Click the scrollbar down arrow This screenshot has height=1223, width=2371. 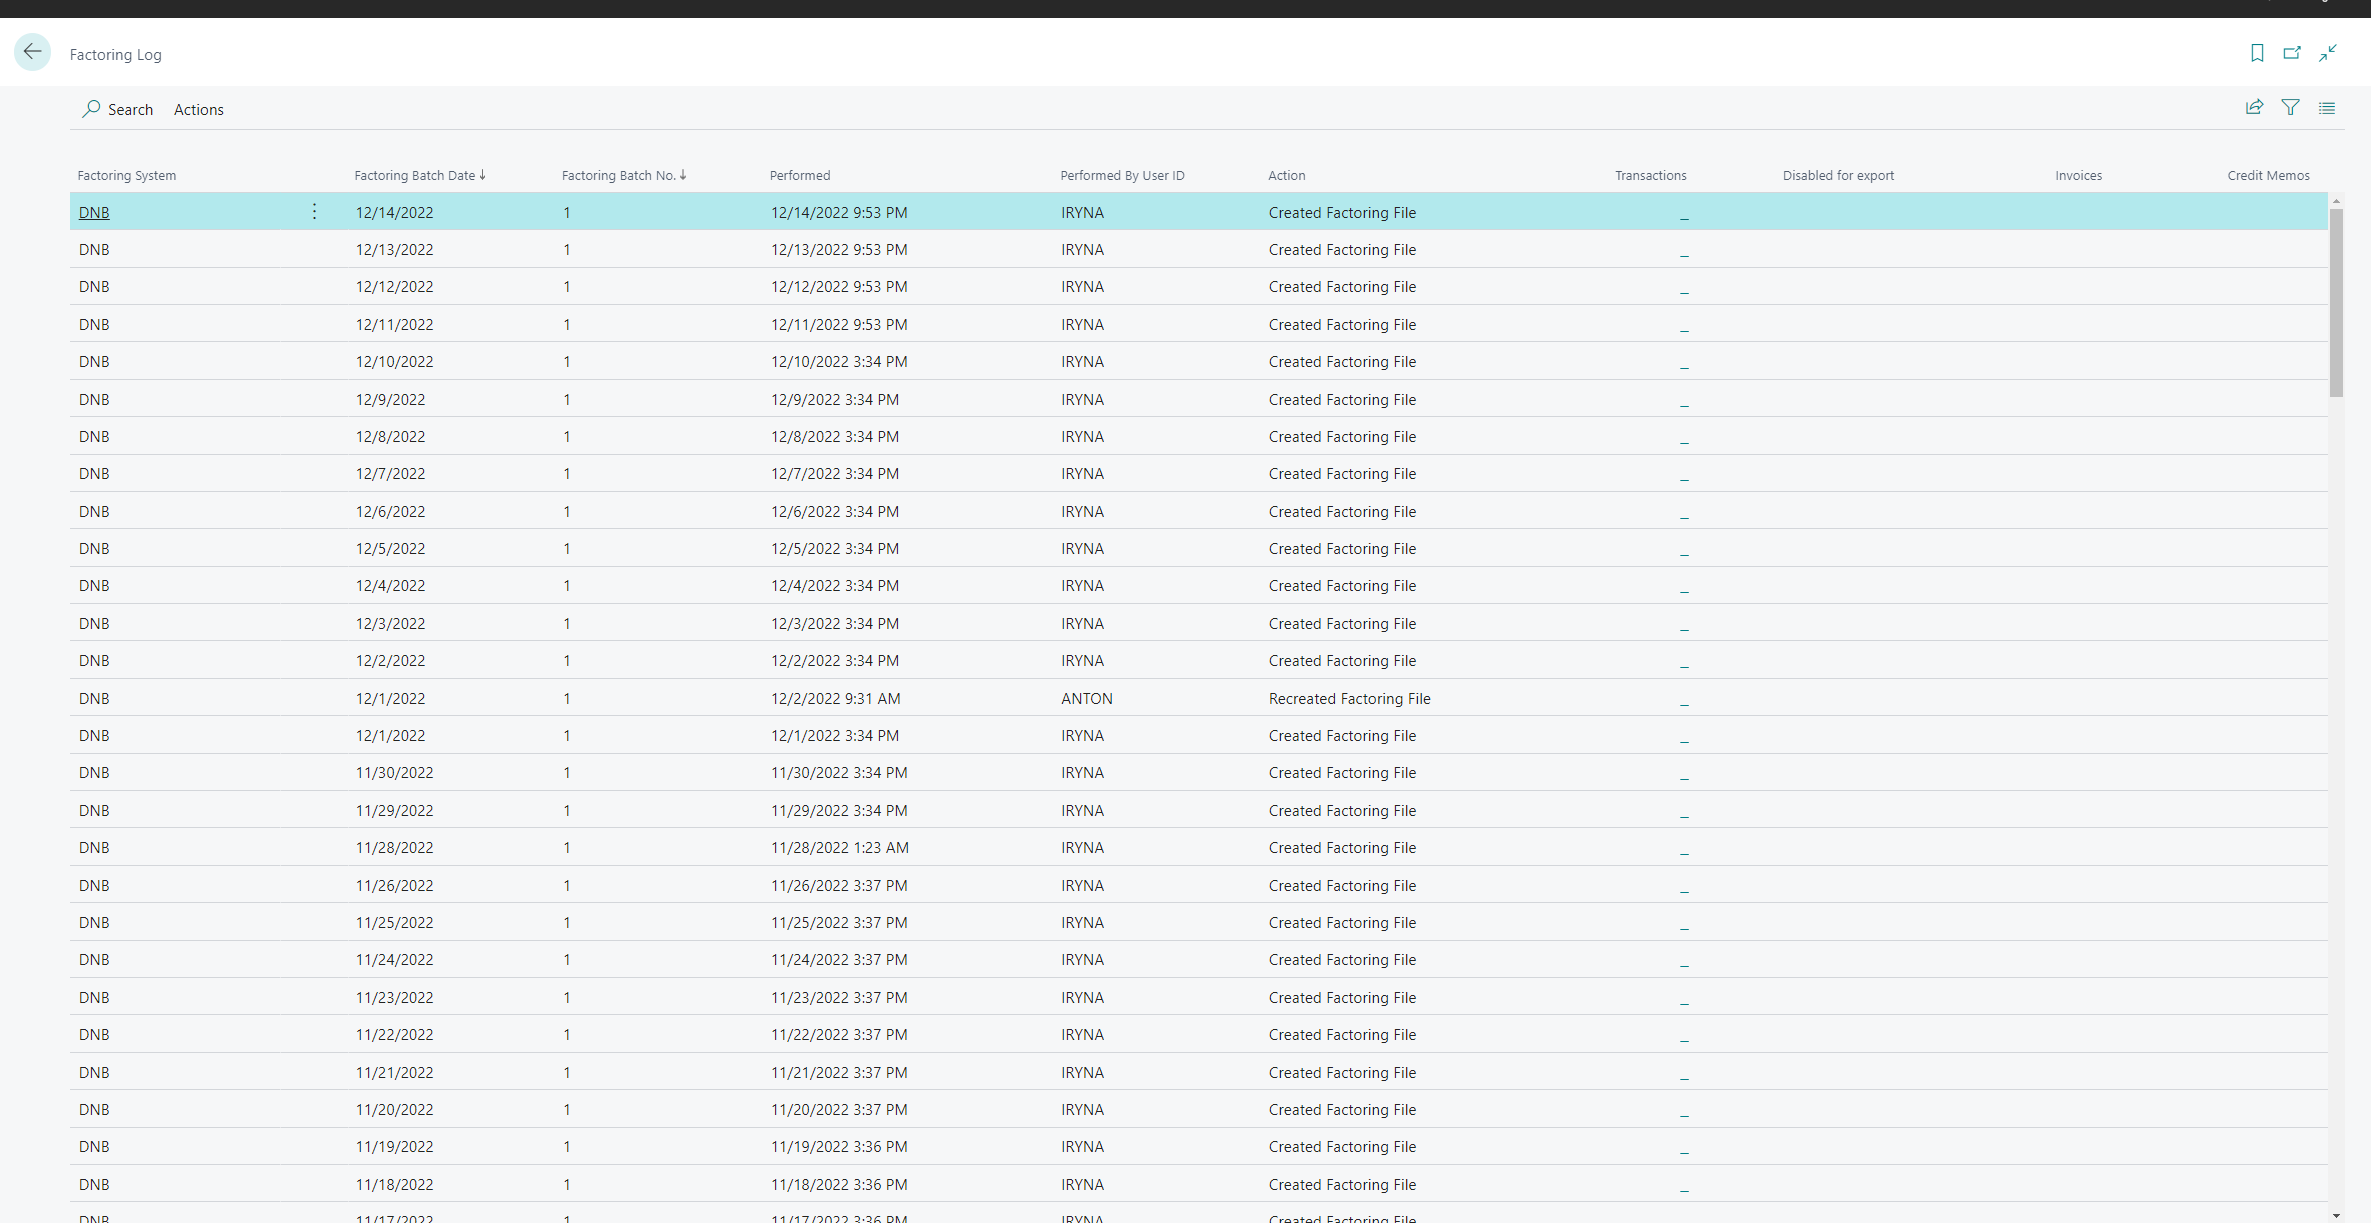coord(2336,1216)
